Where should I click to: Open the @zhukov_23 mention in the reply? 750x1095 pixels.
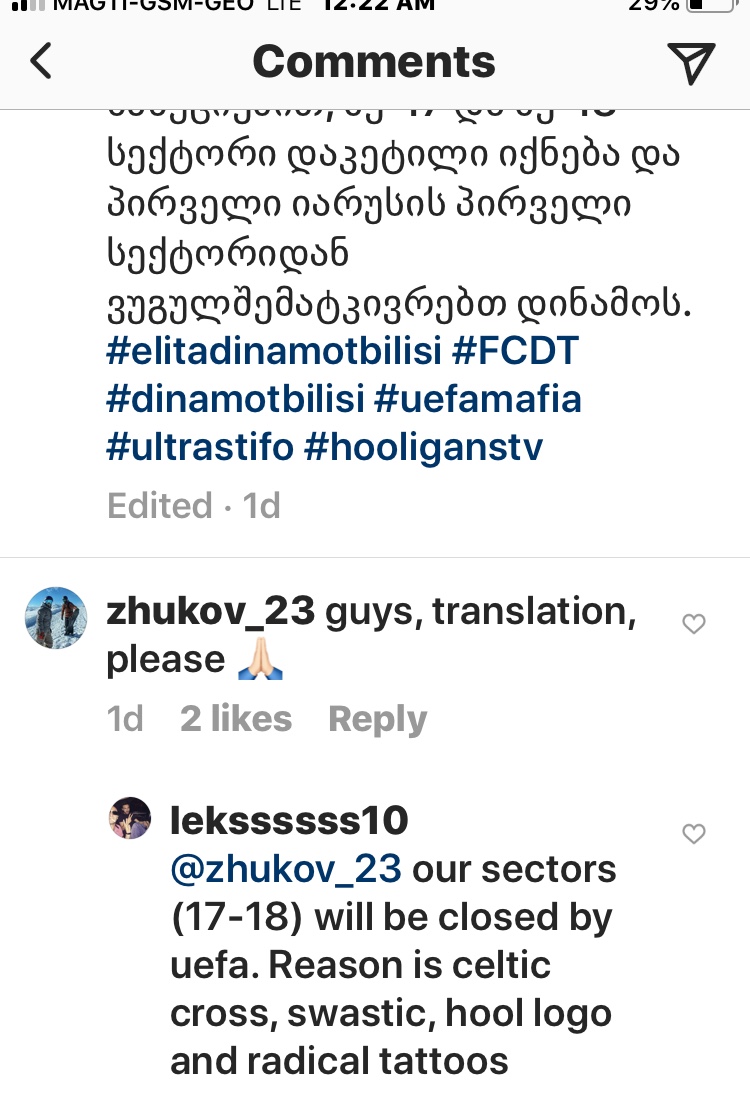tap(287, 869)
